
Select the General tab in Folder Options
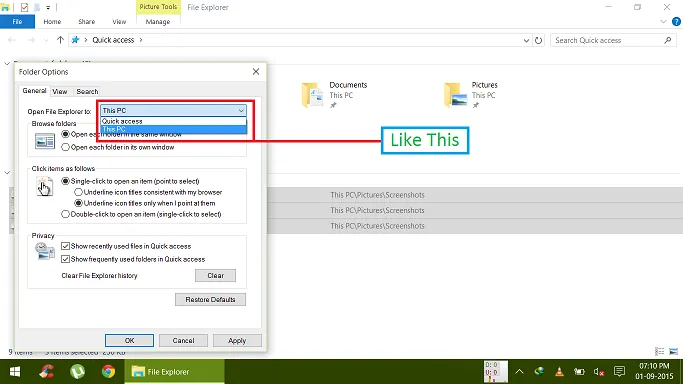[x=34, y=91]
